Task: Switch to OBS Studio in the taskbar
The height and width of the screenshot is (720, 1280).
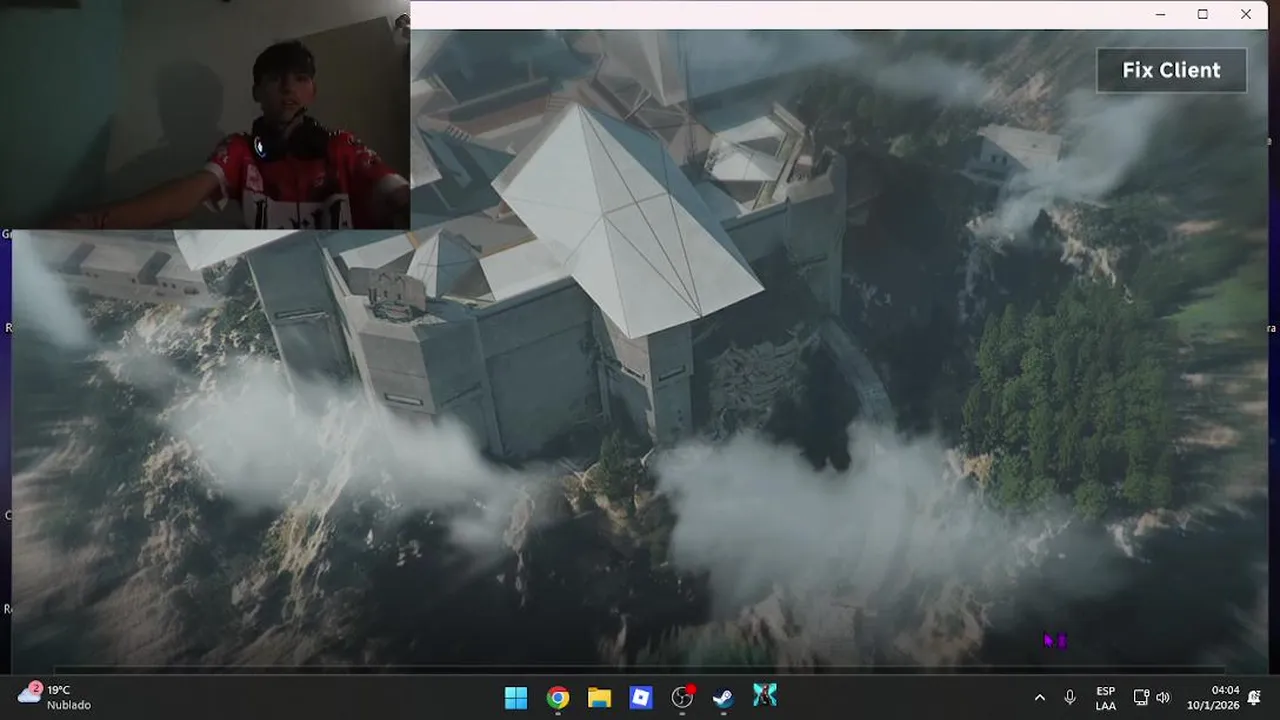Action: pos(682,698)
